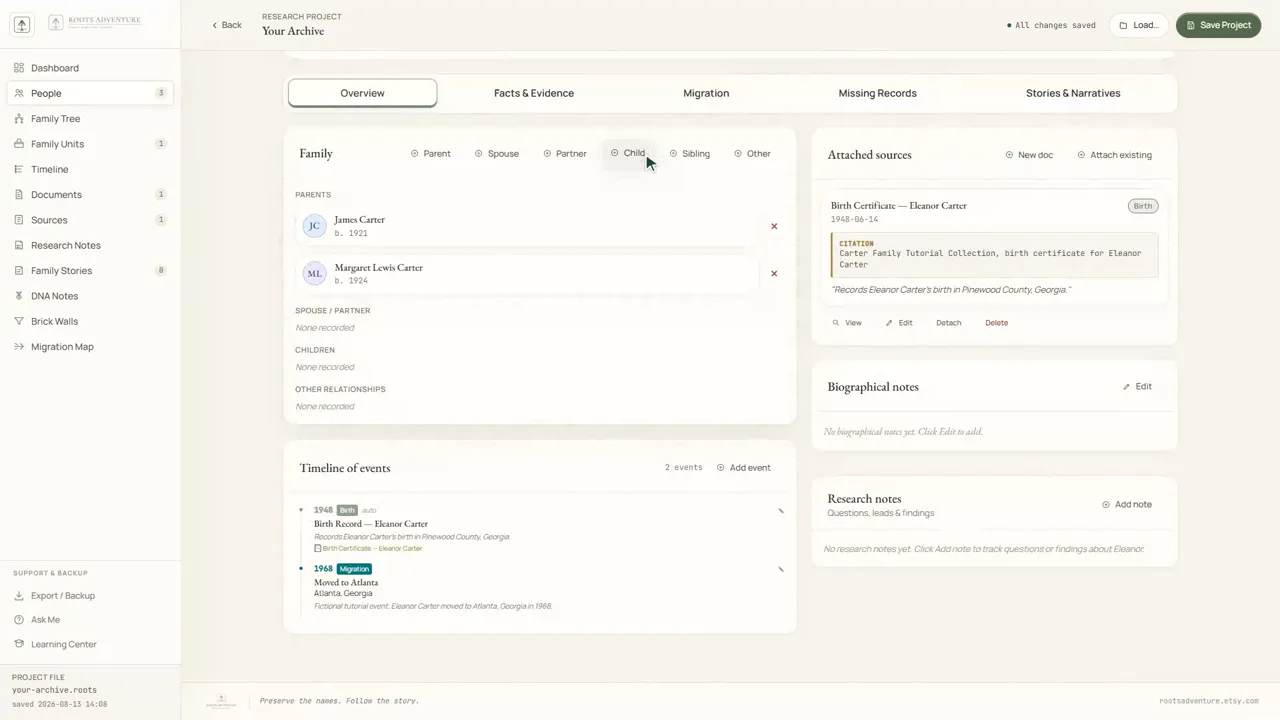This screenshot has height=720, width=1280.
Task: Open Family Tree in sidebar
Action: point(90,118)
